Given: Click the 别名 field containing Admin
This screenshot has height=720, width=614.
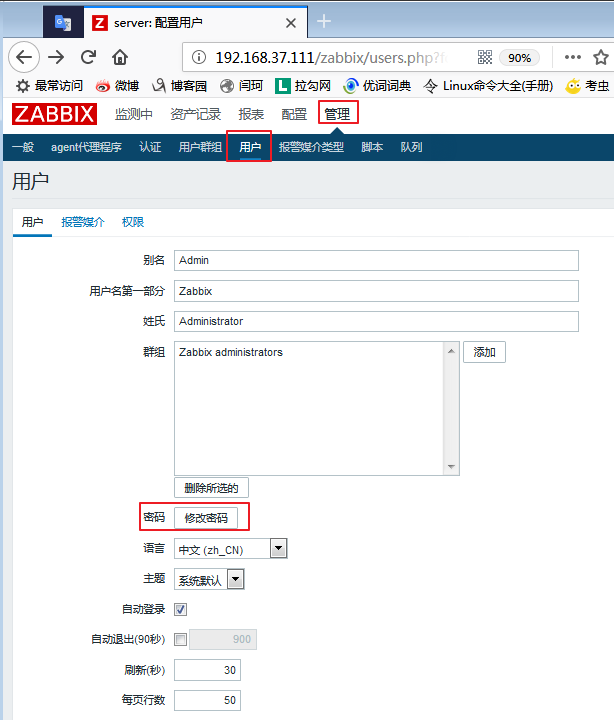Looking at the screenshot, I should [376, 260].
